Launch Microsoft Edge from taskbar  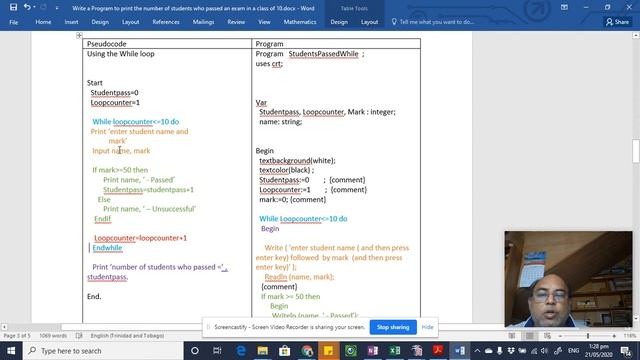click(x=241, y=351)
